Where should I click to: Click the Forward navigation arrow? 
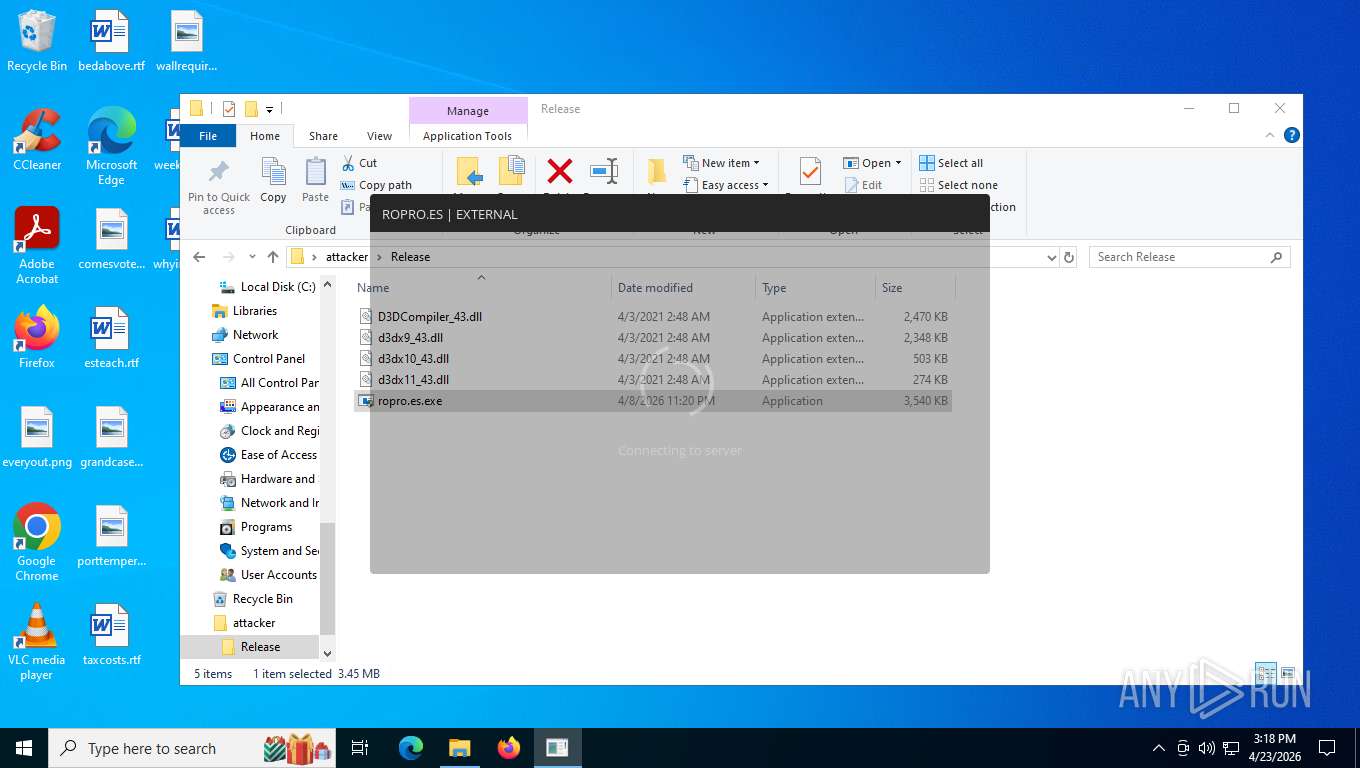(x=228, y=257)
